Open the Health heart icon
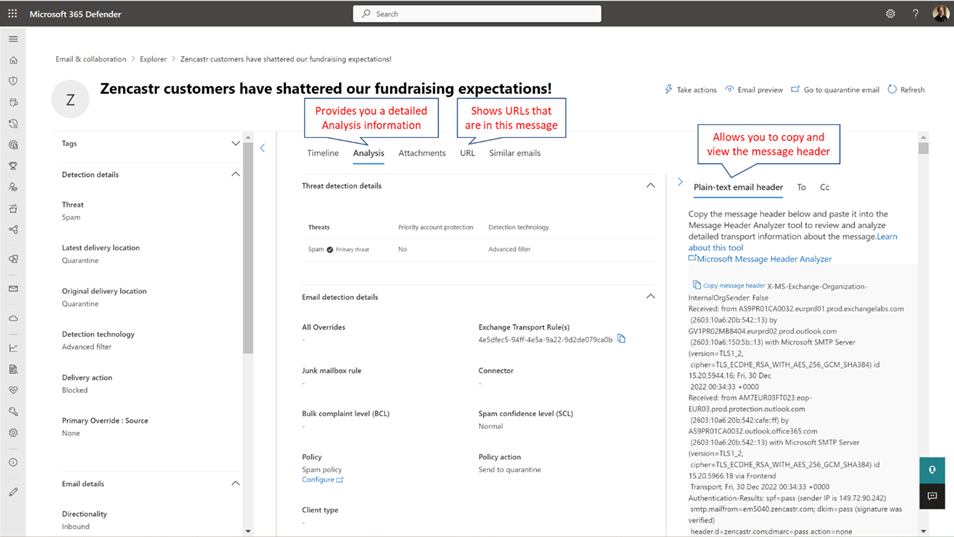Screen dimensions: 954x537 [x=13, y=390]
